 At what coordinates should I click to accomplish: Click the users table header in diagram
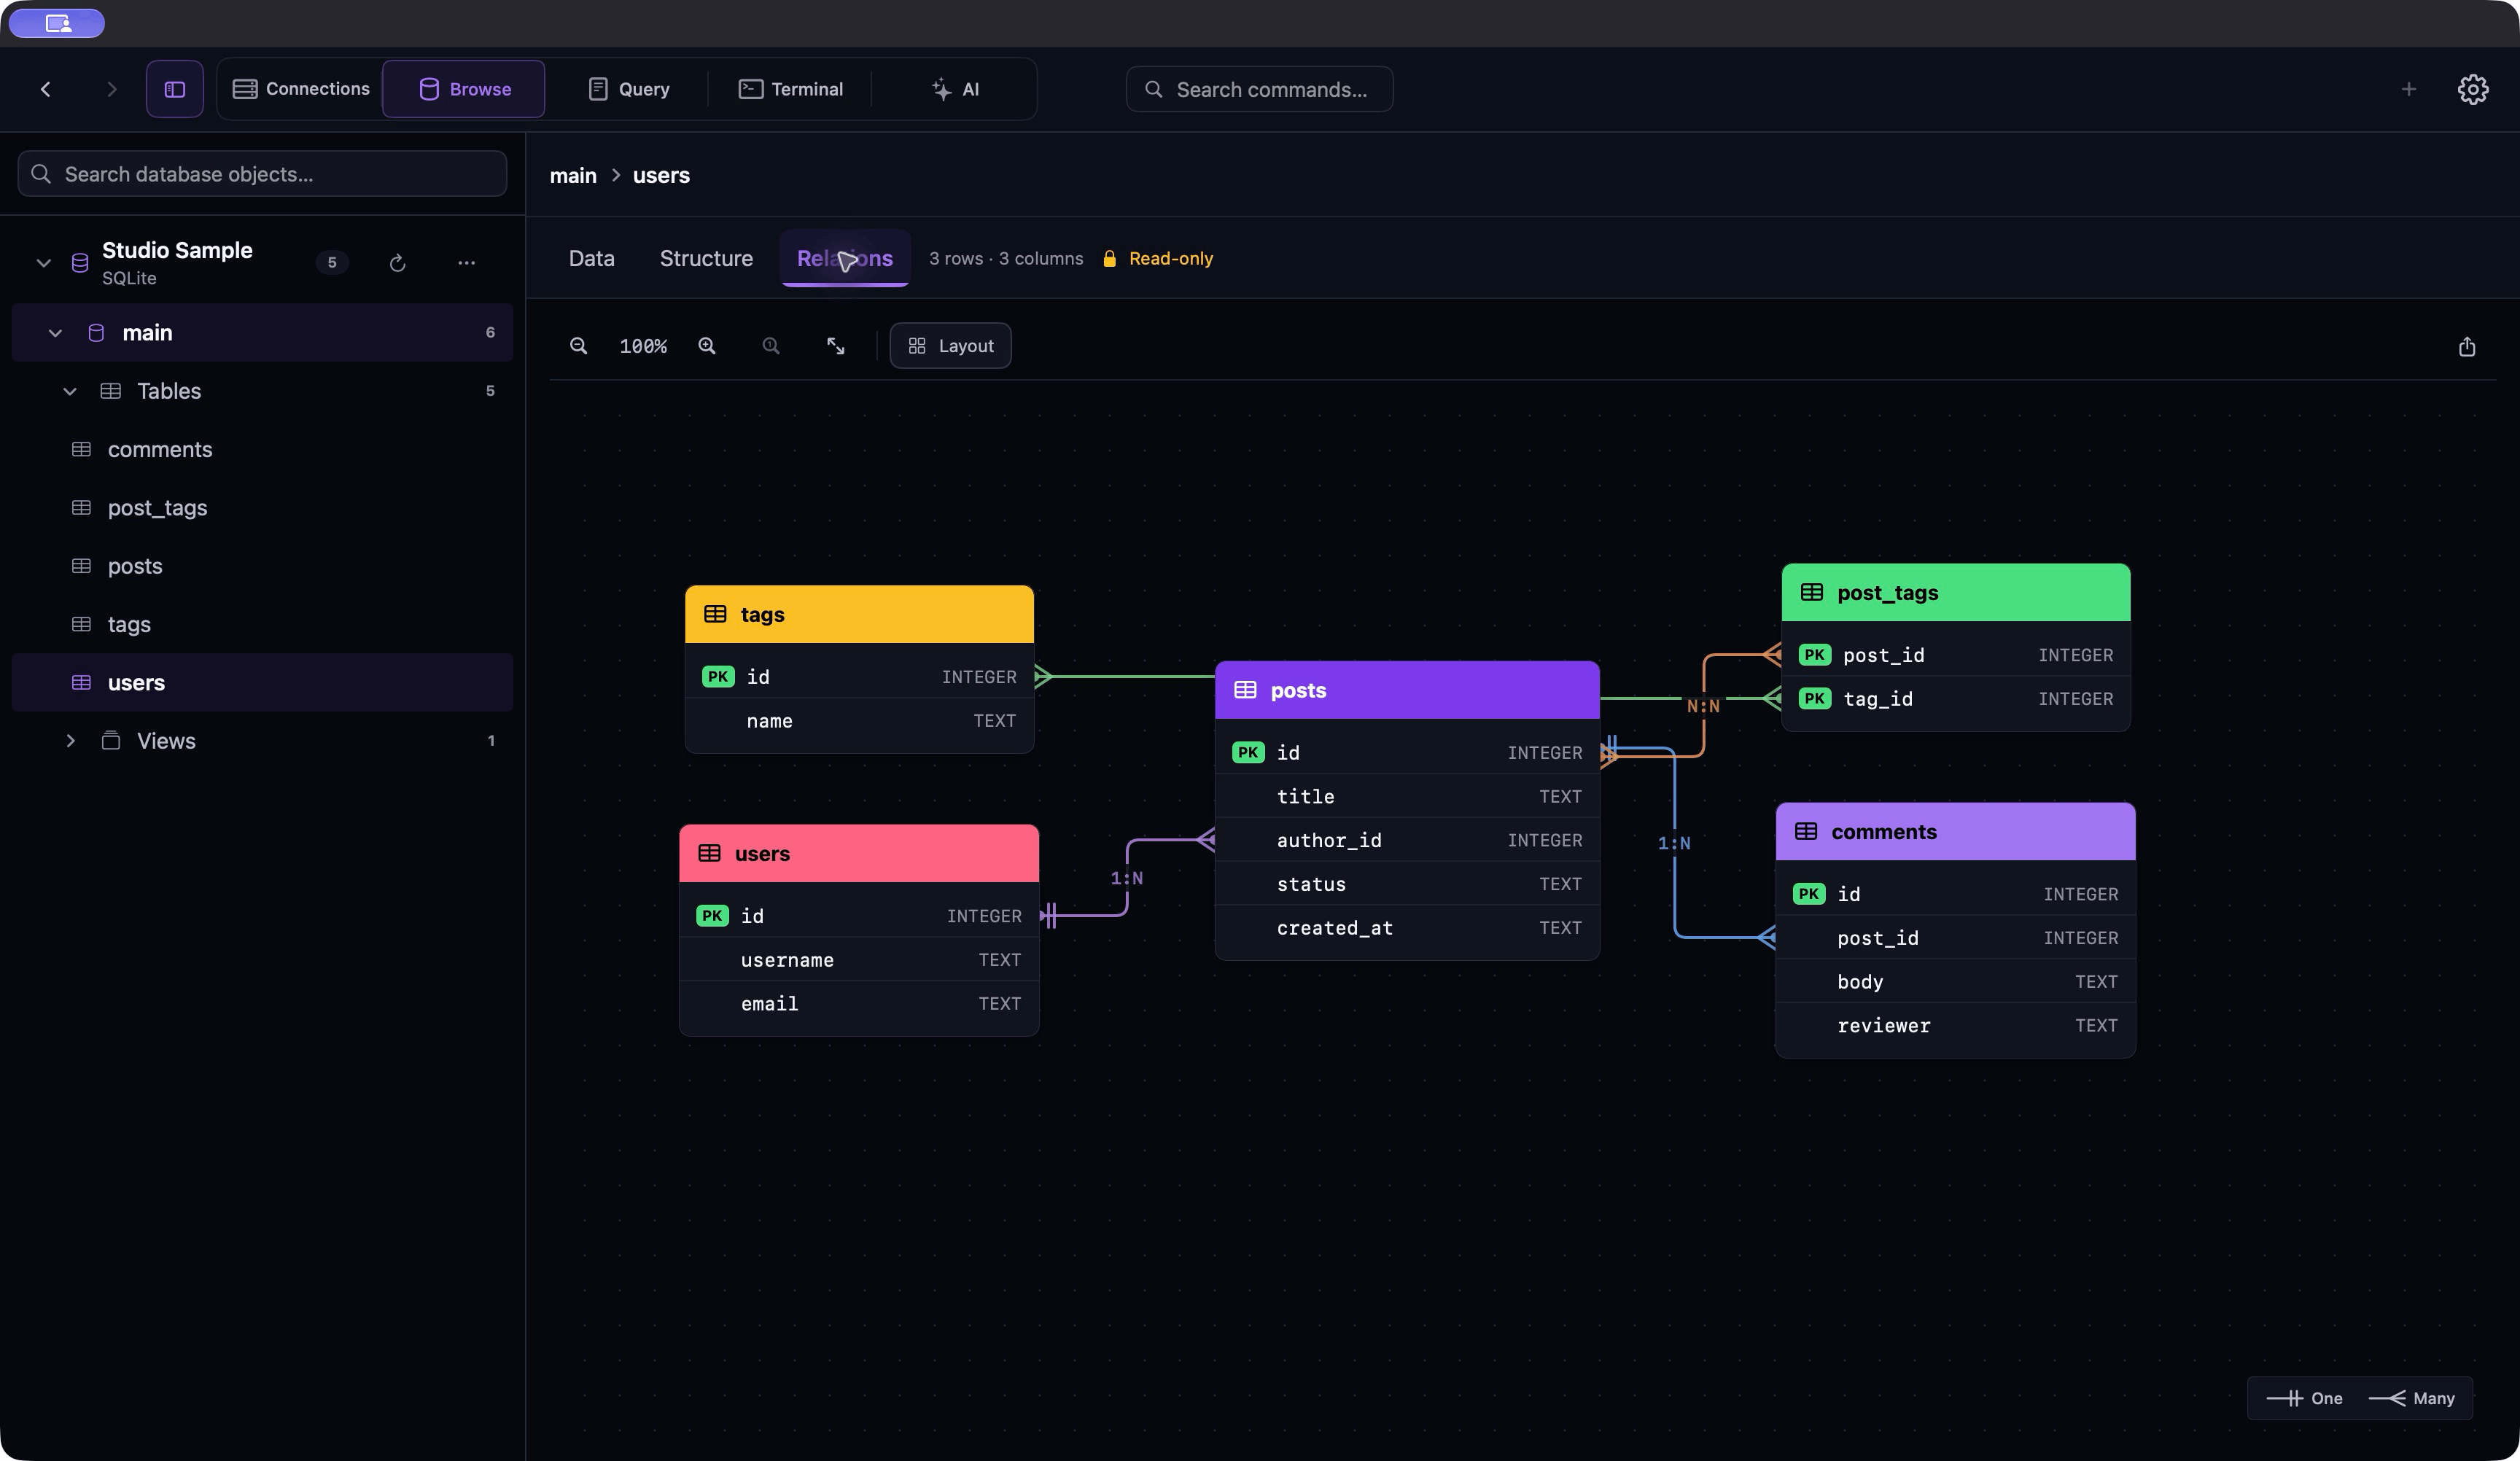pos(859,853)
